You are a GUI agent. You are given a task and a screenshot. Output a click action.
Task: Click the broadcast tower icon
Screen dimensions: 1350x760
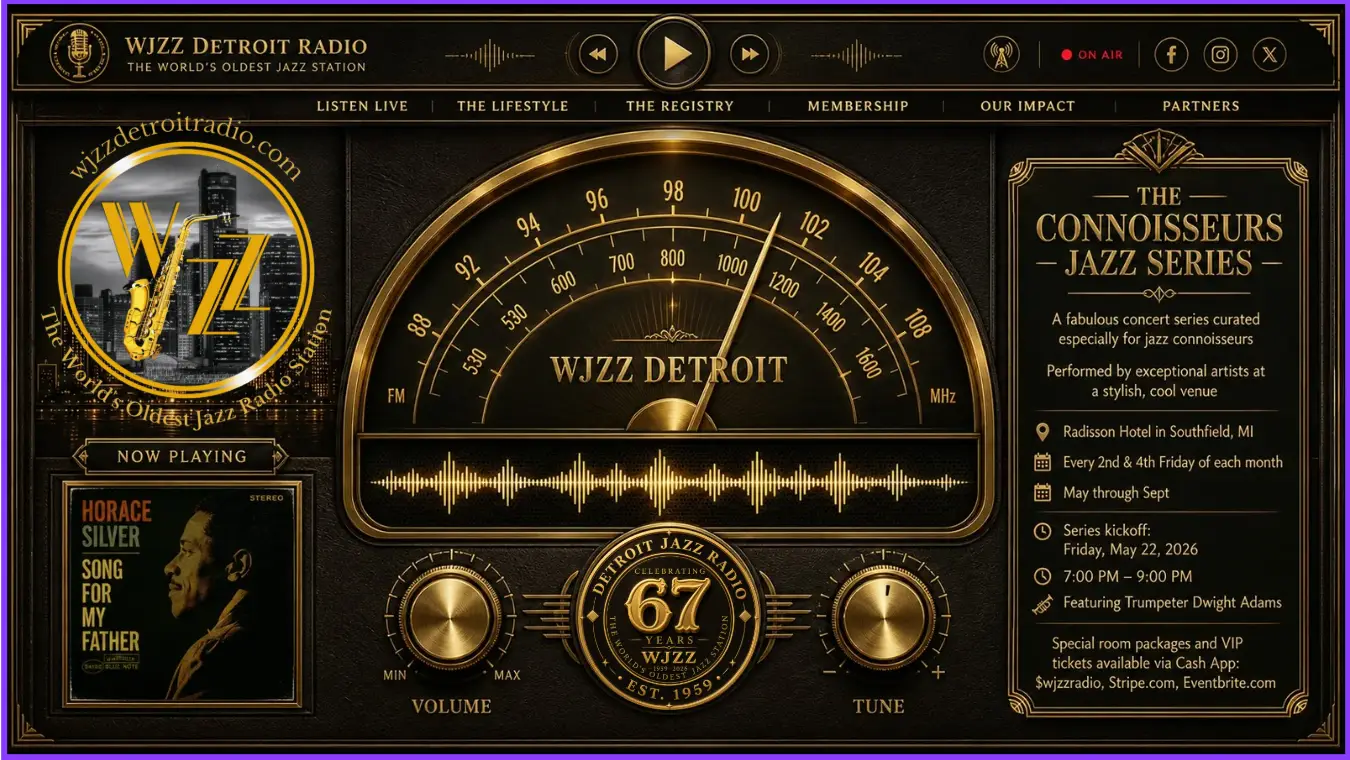click(x=1001, y=55)
